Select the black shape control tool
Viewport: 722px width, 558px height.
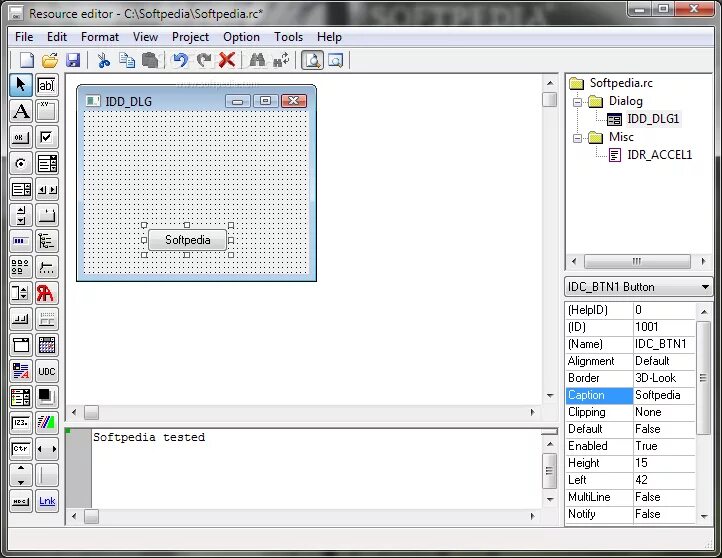click(x=47, y=397)
